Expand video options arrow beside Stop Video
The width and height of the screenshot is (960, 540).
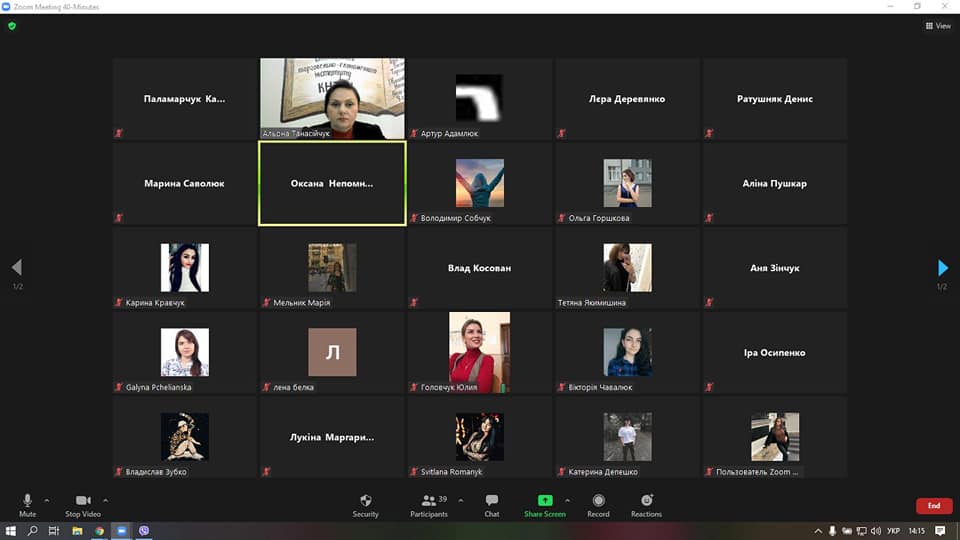[106, 500]
